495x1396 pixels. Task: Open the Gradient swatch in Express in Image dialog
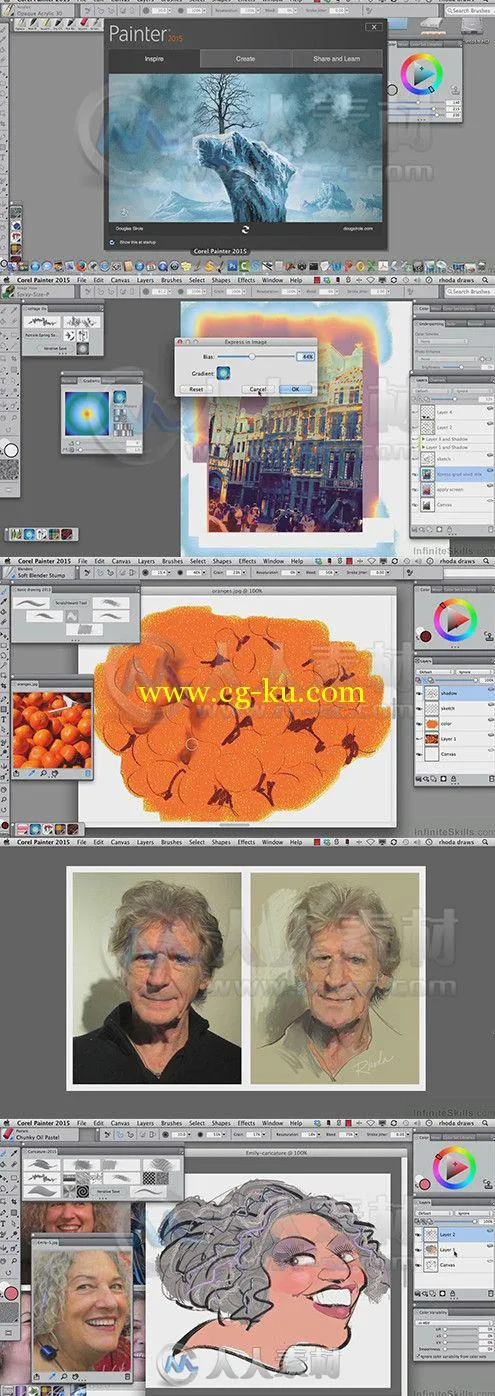coord(223,372)
